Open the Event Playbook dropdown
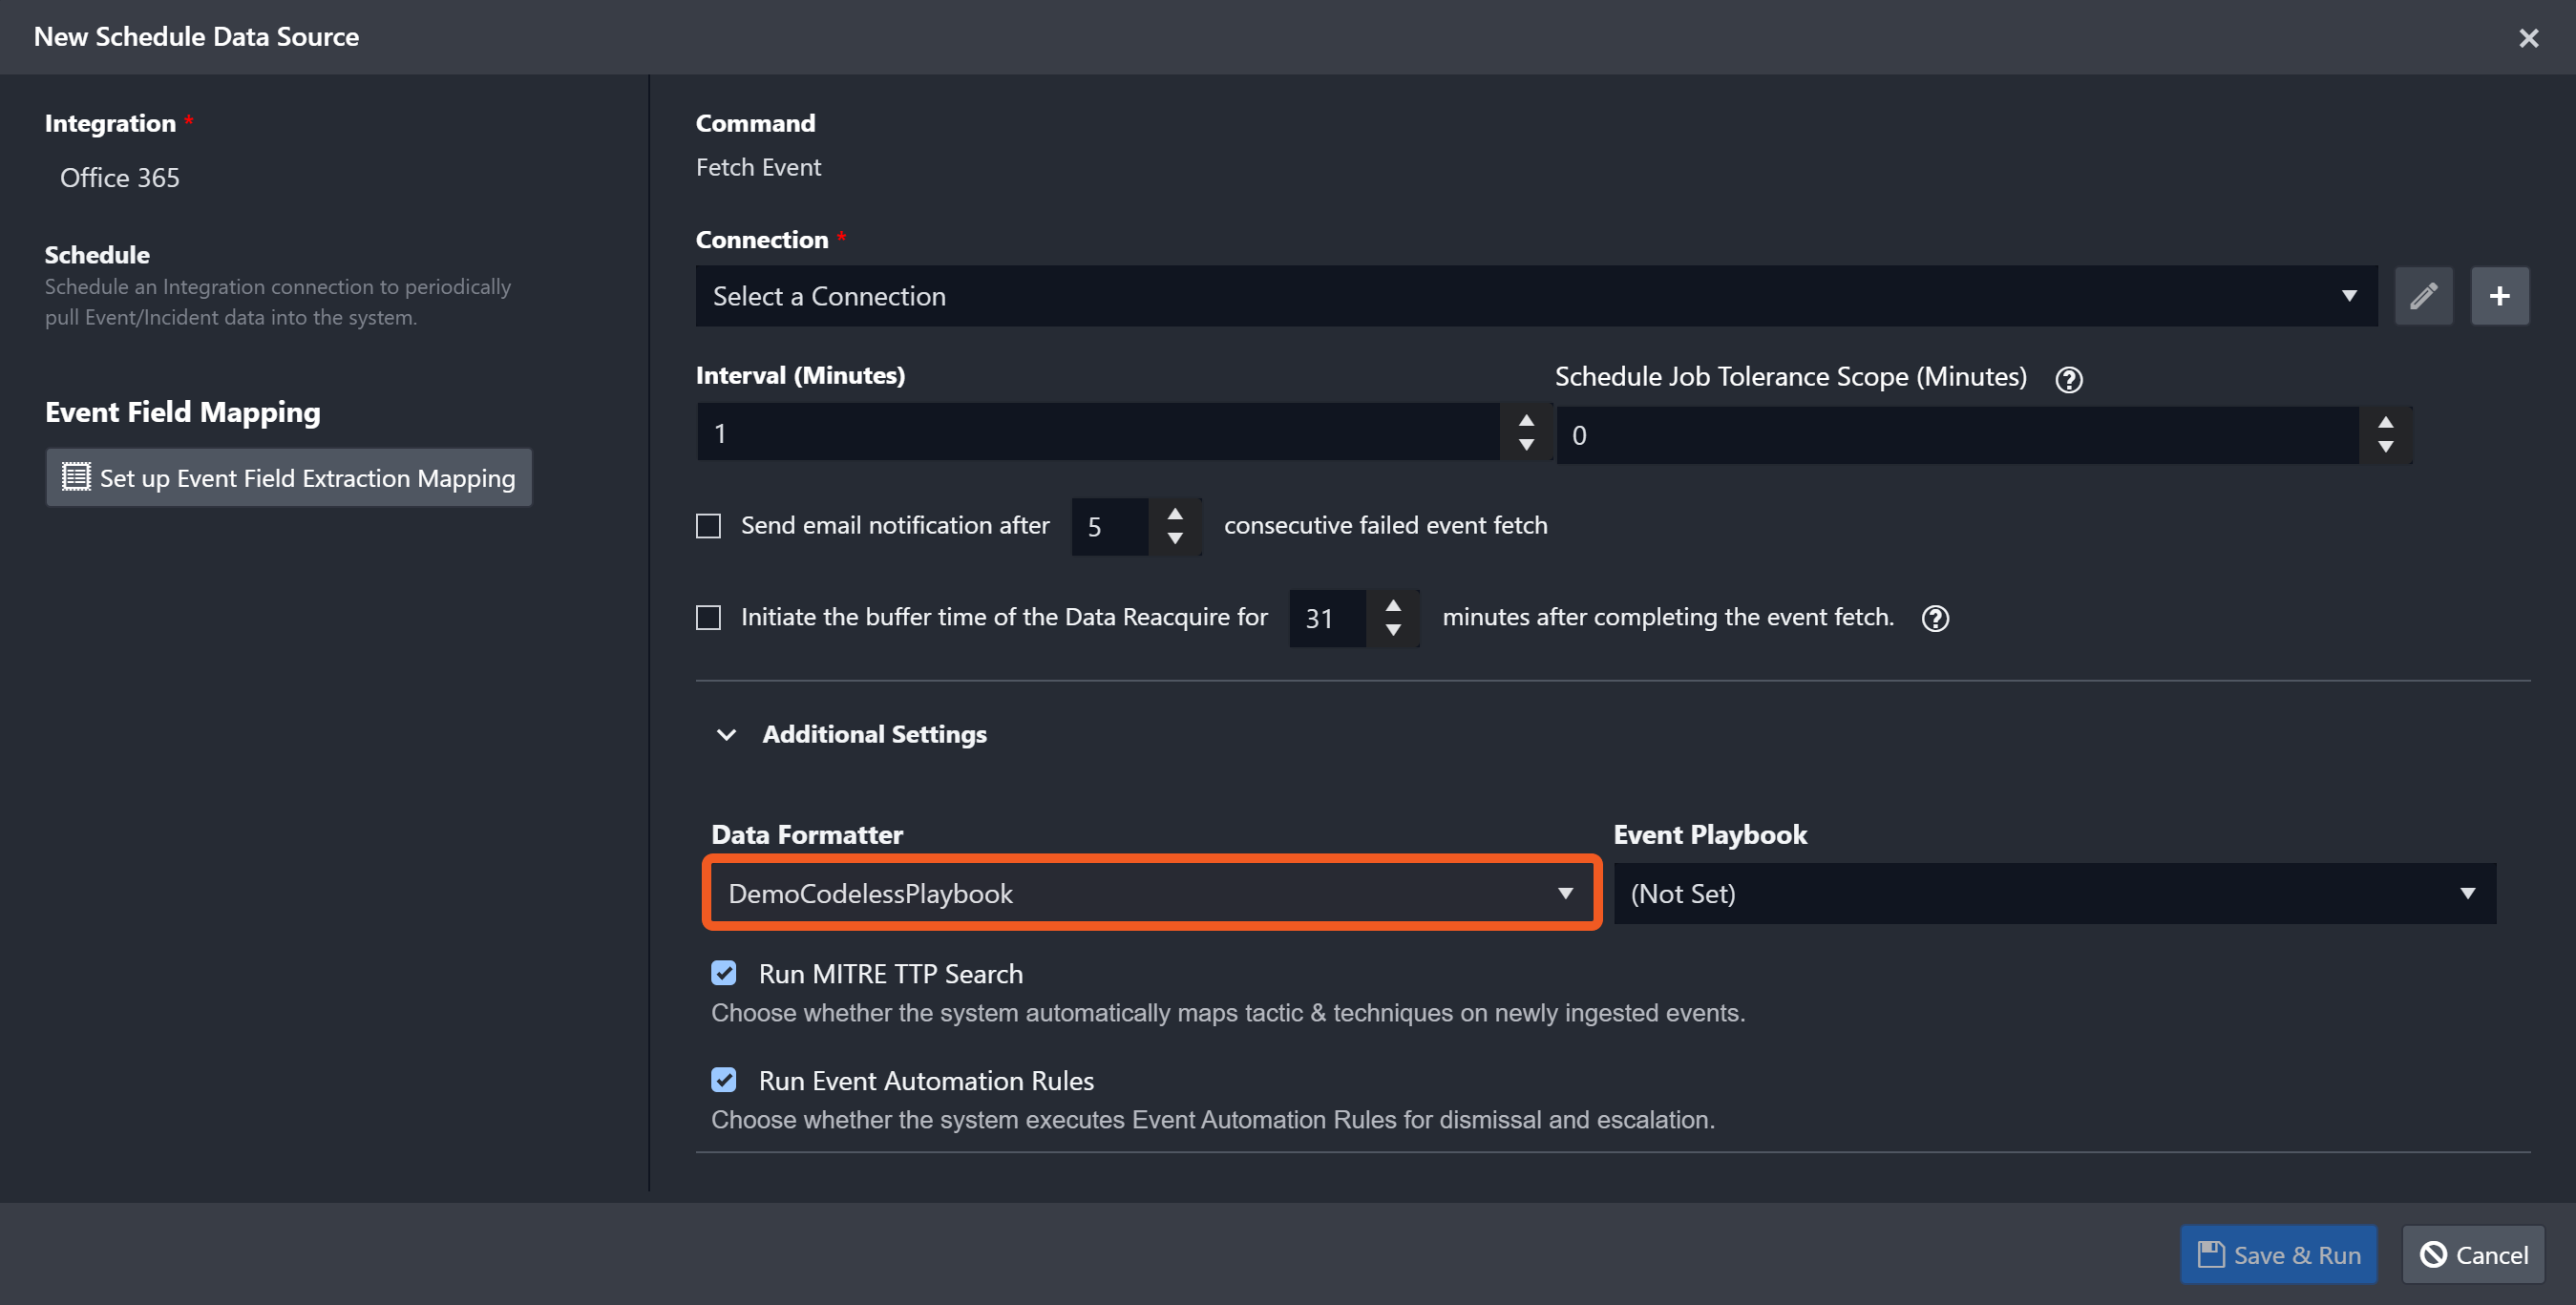This screenshot has height=1305, width=2576. point(2054,893)
